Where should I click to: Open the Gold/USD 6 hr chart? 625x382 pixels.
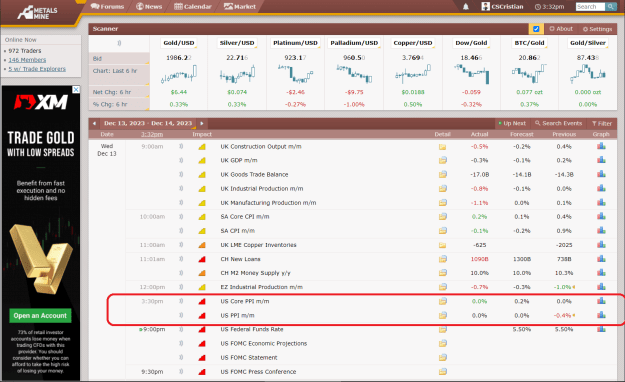tap(179, 74)
